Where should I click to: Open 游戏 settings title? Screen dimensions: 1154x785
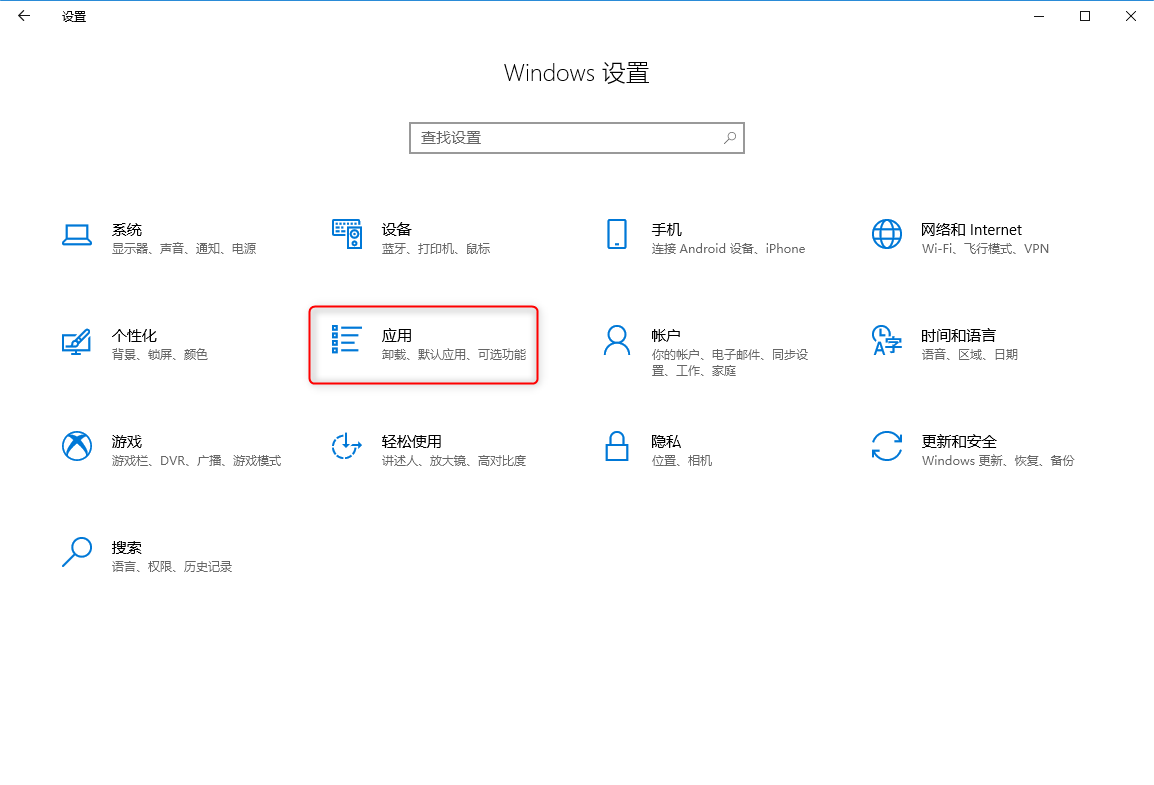coord(127,441)
